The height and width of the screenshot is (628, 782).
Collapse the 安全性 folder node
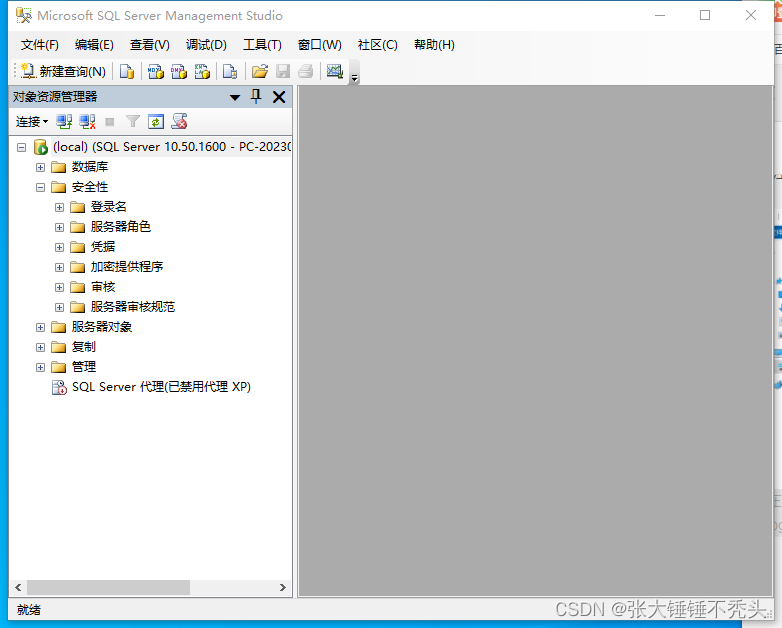click(x=40, y=187)
